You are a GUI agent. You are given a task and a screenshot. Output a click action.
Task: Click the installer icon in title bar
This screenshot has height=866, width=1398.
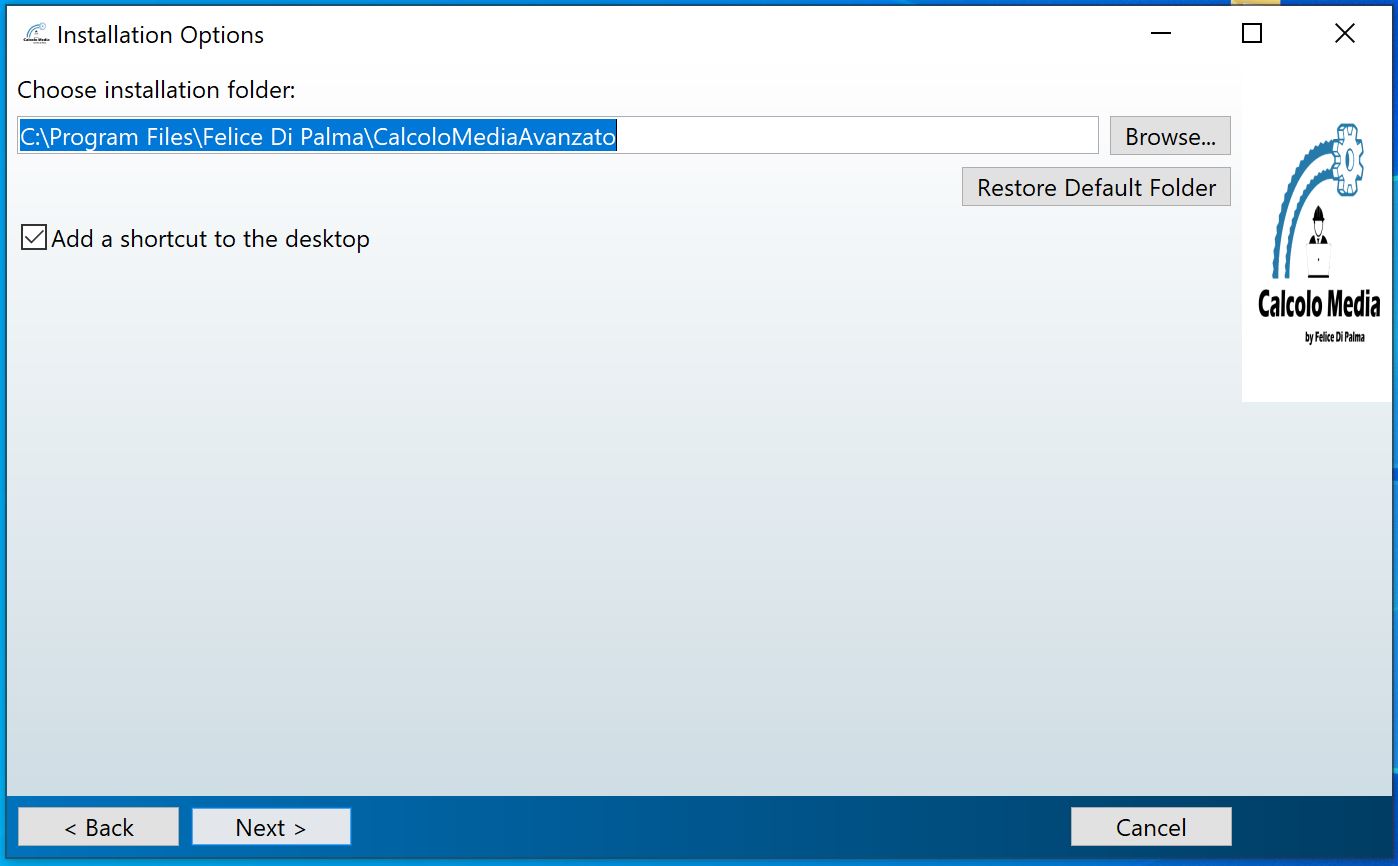(36, 34)
